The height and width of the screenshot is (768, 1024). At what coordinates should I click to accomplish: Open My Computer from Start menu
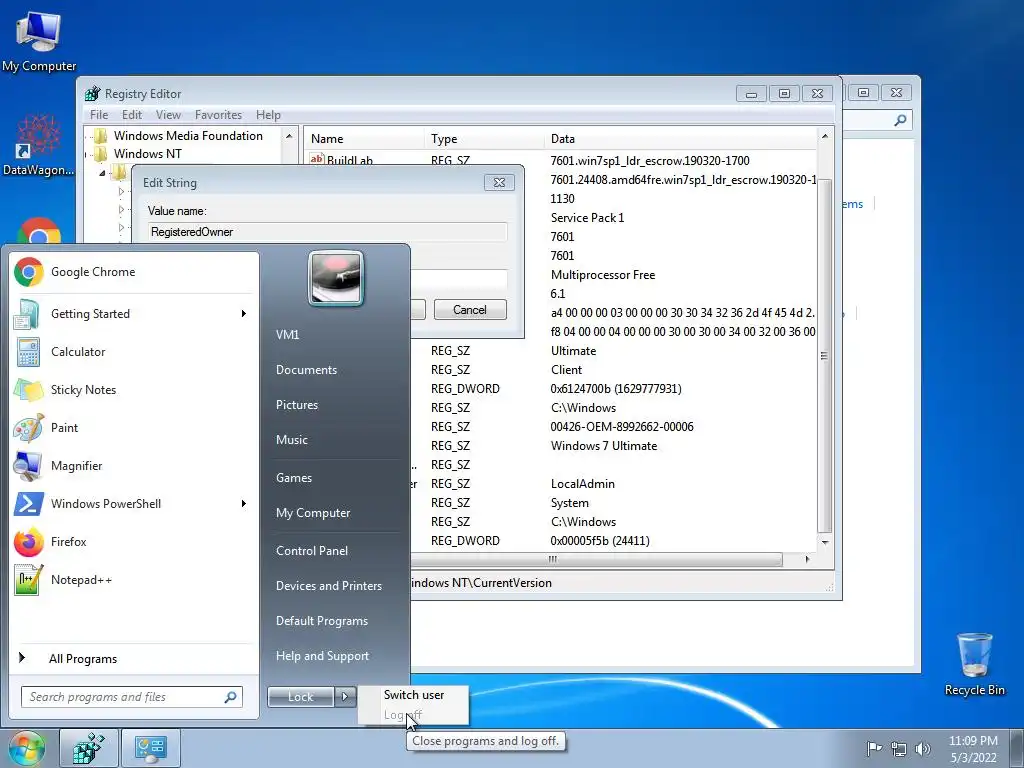point(313,513)
